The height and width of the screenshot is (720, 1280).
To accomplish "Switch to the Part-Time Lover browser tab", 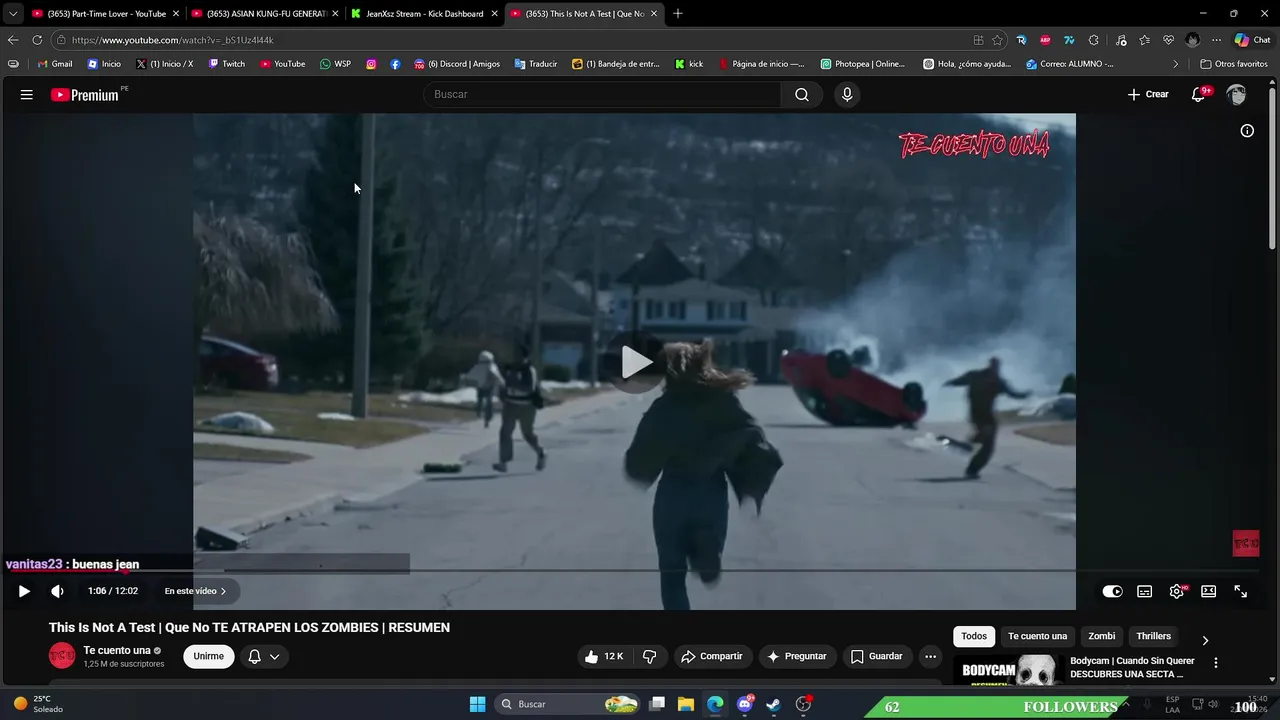I will 105,14.
